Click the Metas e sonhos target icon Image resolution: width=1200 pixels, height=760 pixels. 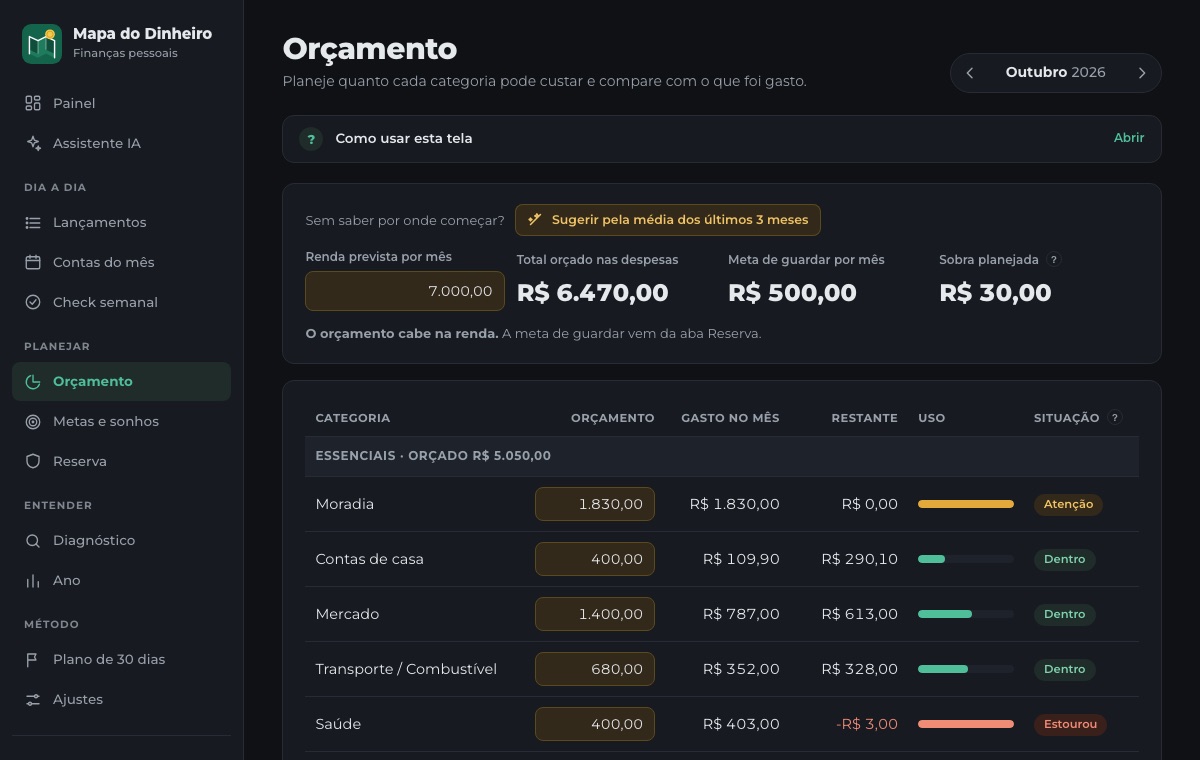[33, 421]
